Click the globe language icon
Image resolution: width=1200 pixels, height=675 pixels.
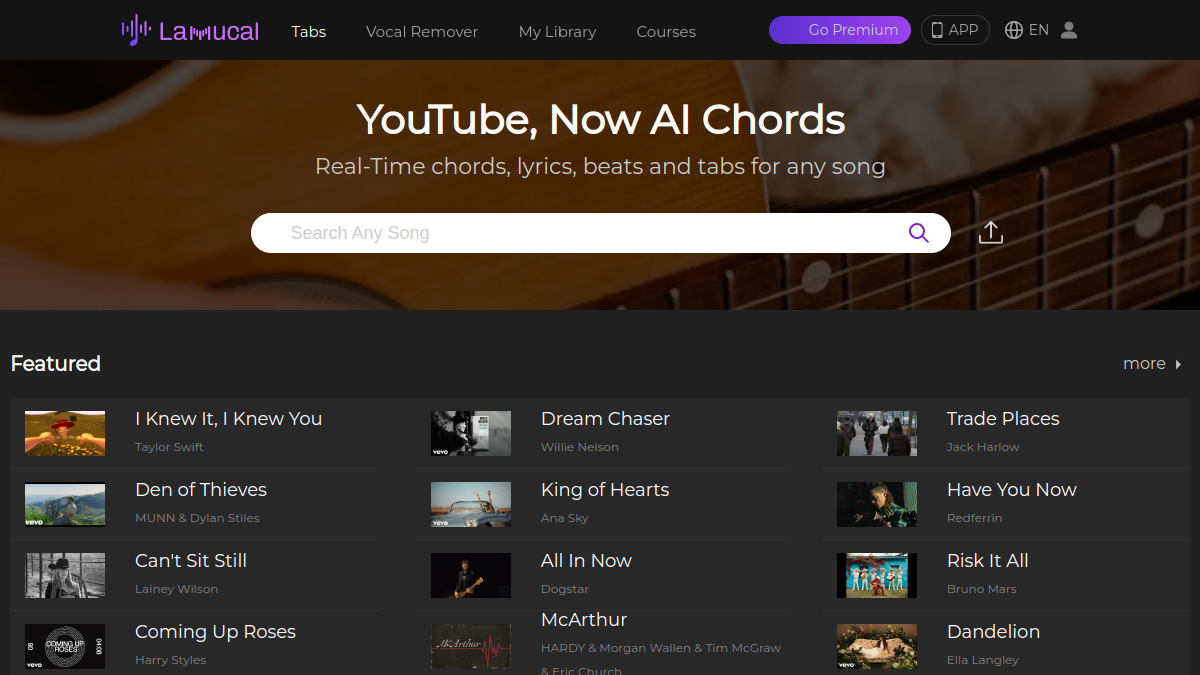(1014, 30)
